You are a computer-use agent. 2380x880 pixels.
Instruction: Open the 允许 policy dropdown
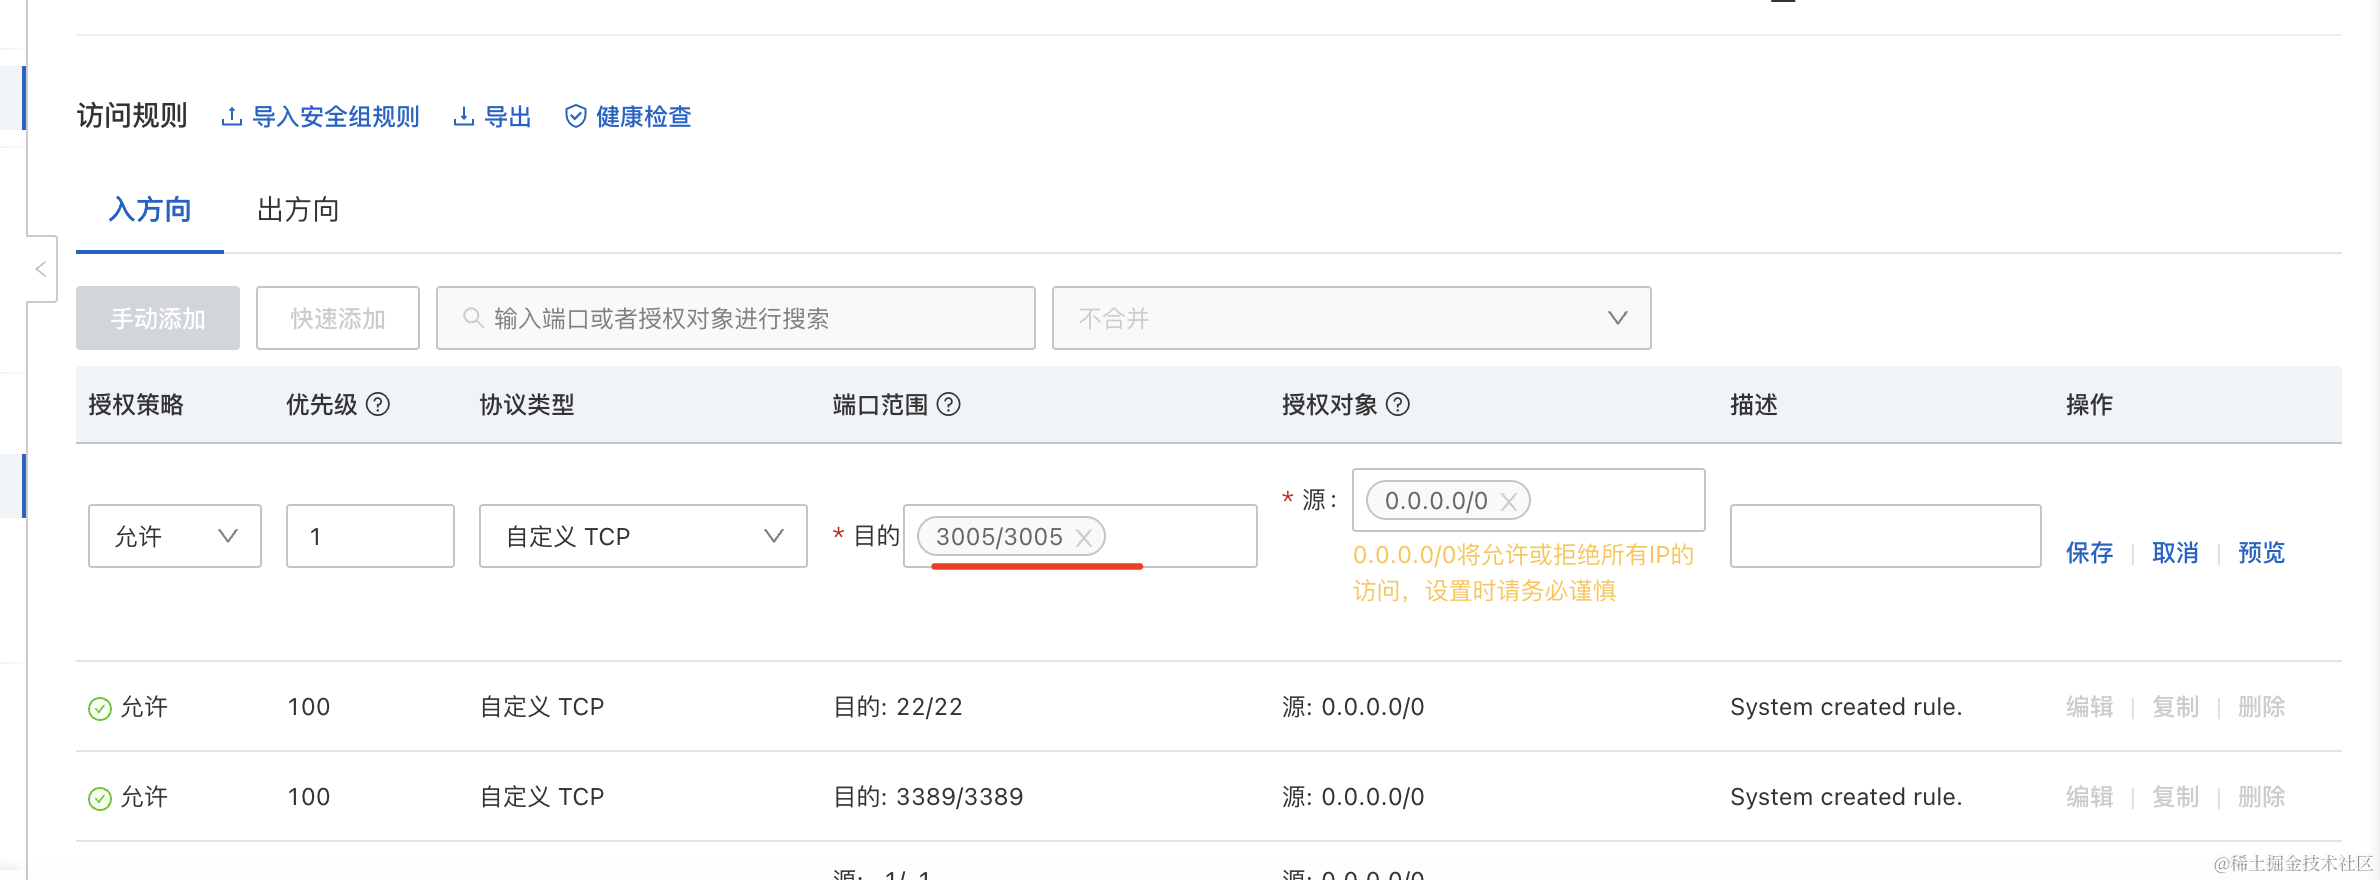point(175,536)
